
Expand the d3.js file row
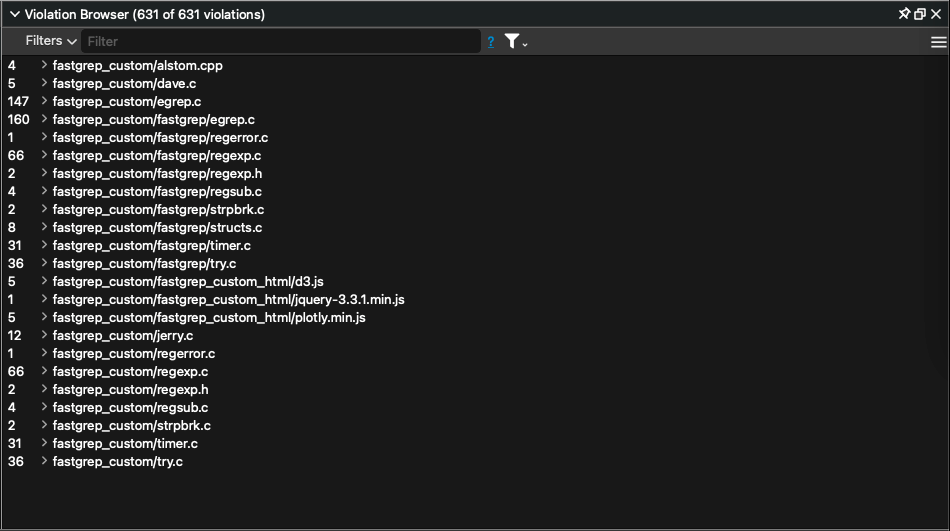click(44, 281)
